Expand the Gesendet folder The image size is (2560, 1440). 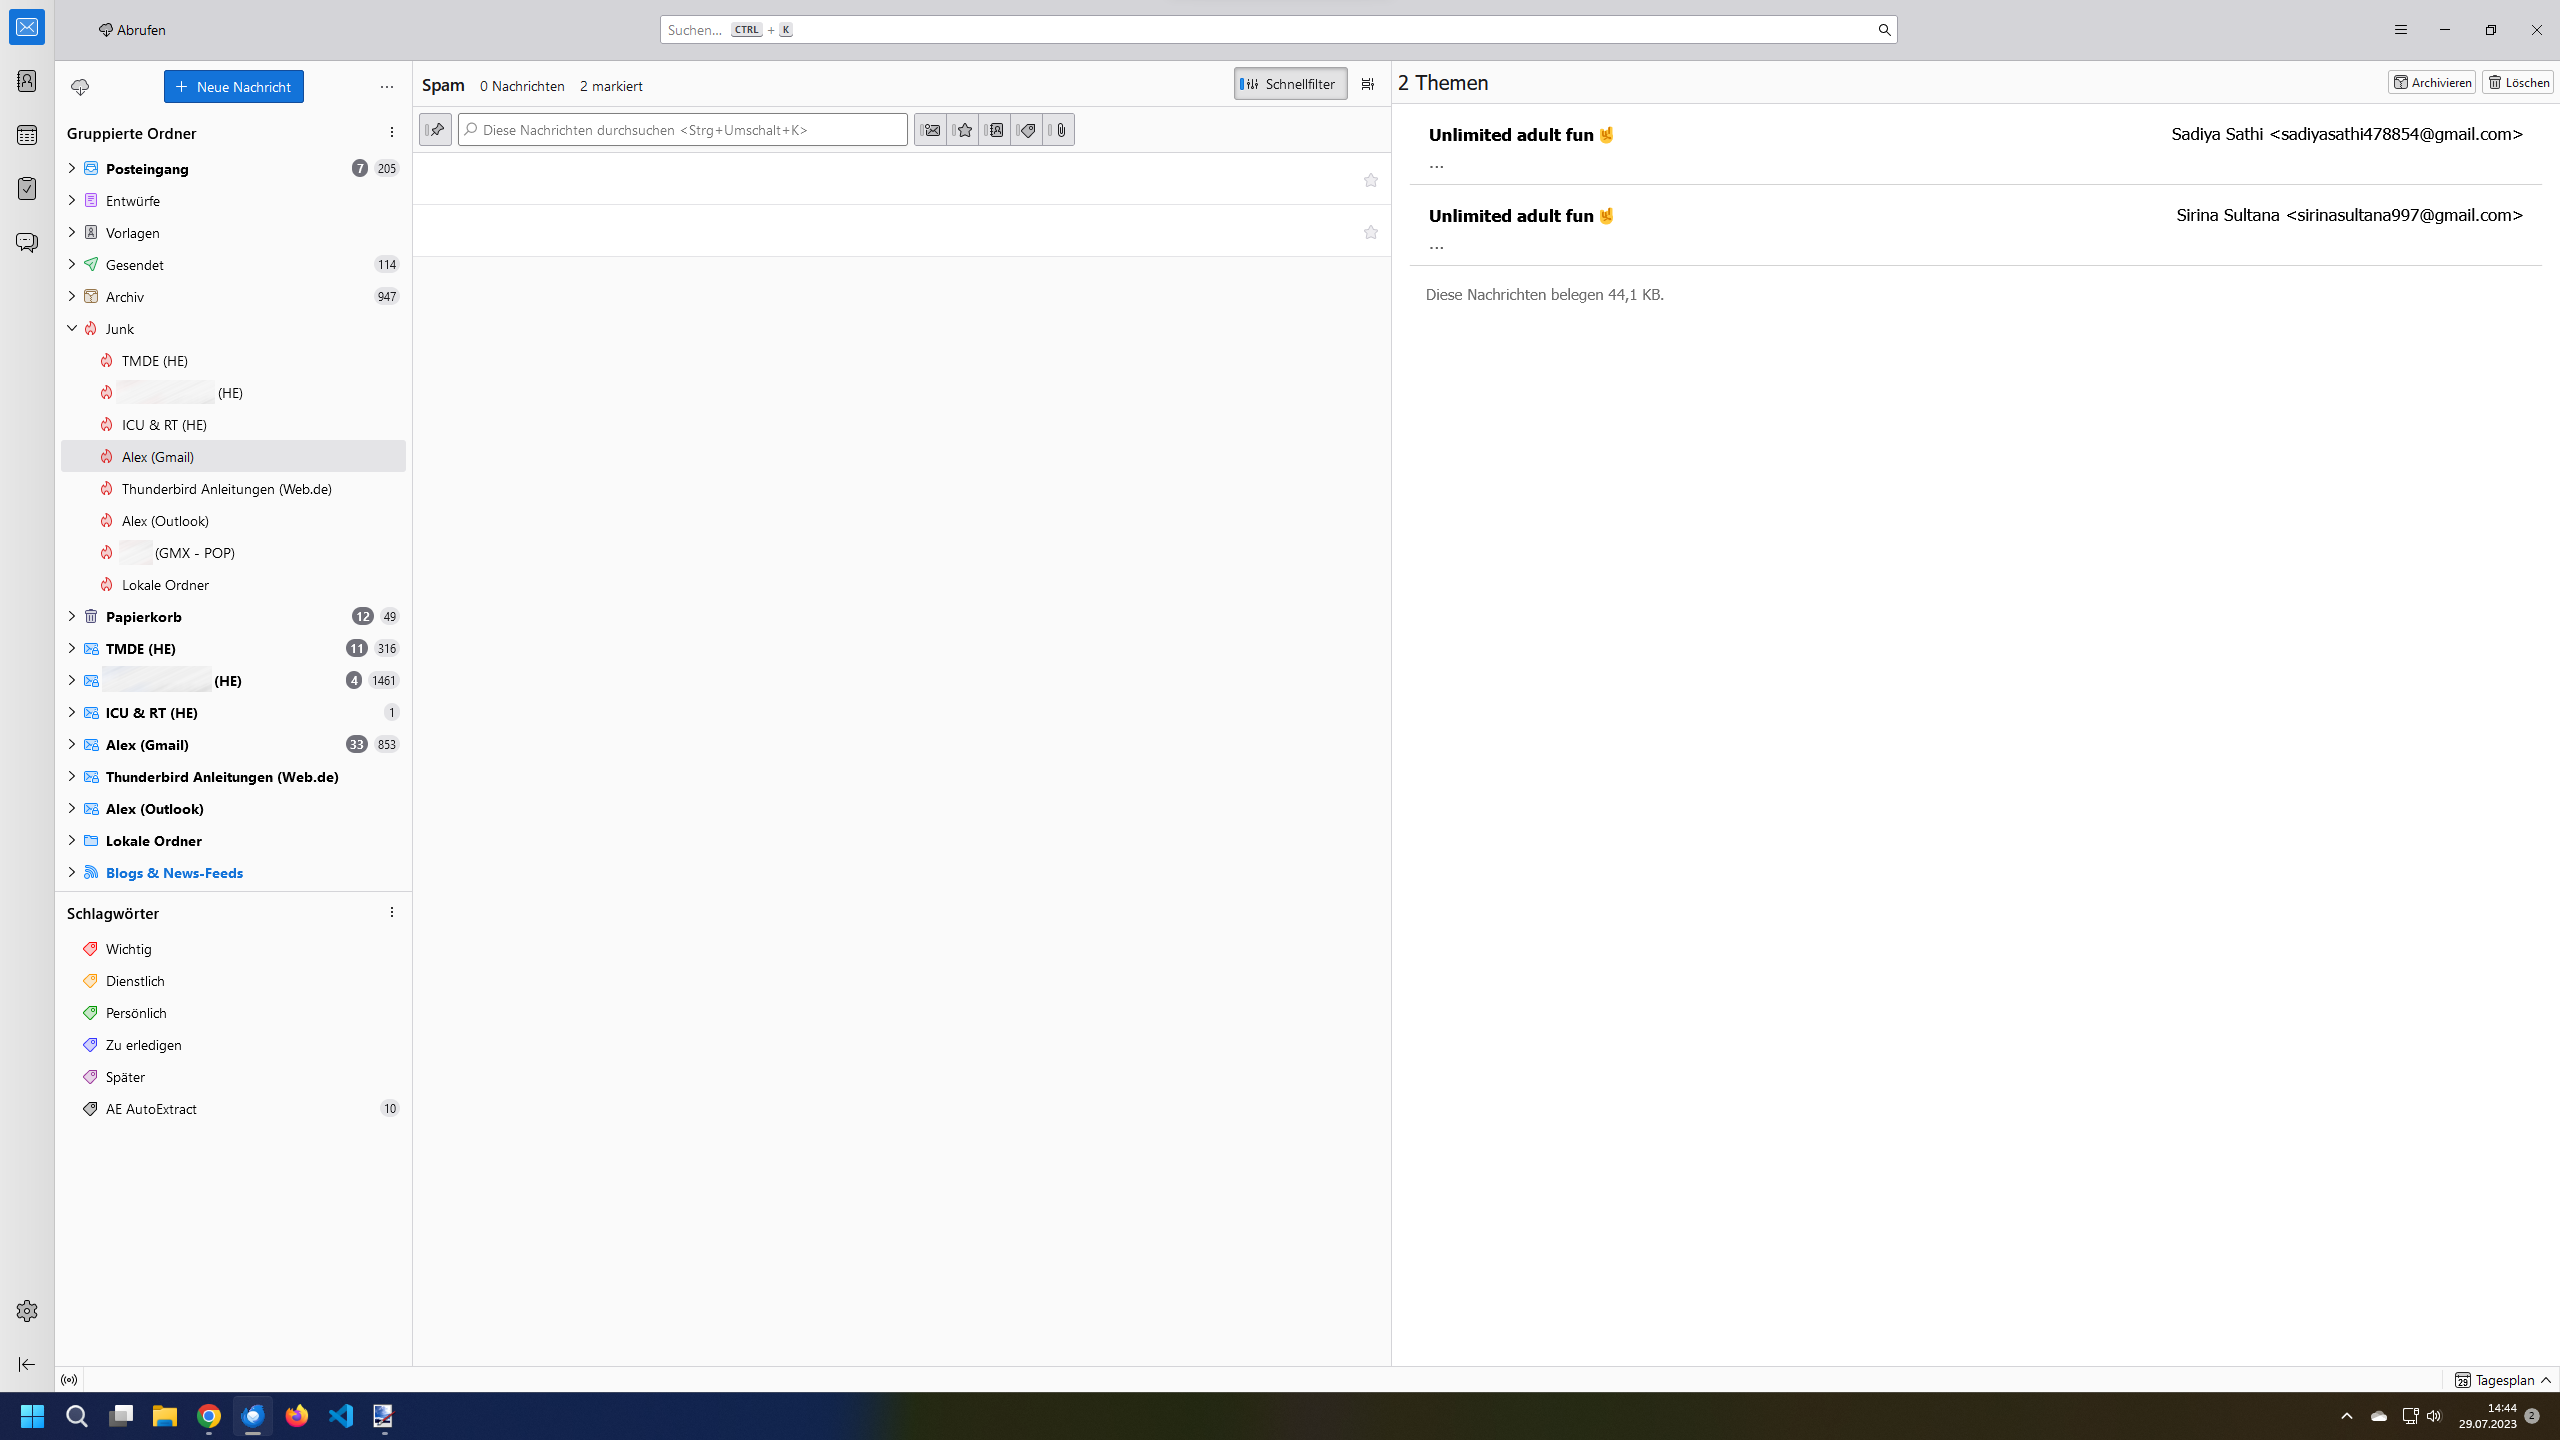(71, 264)
